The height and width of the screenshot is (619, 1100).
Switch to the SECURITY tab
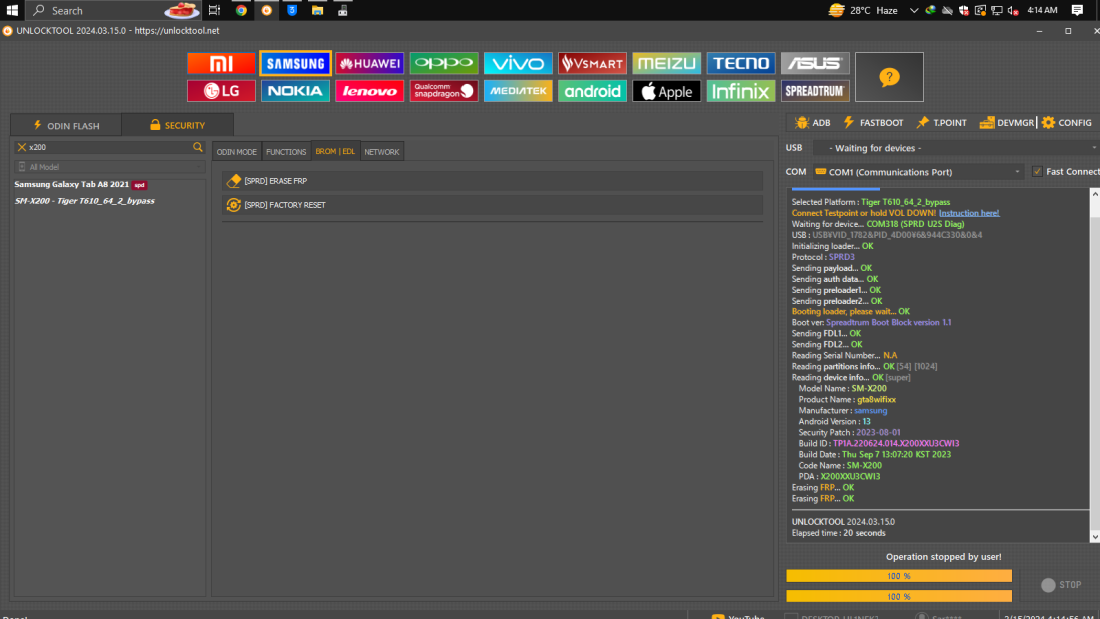click(x=177, y=125)
